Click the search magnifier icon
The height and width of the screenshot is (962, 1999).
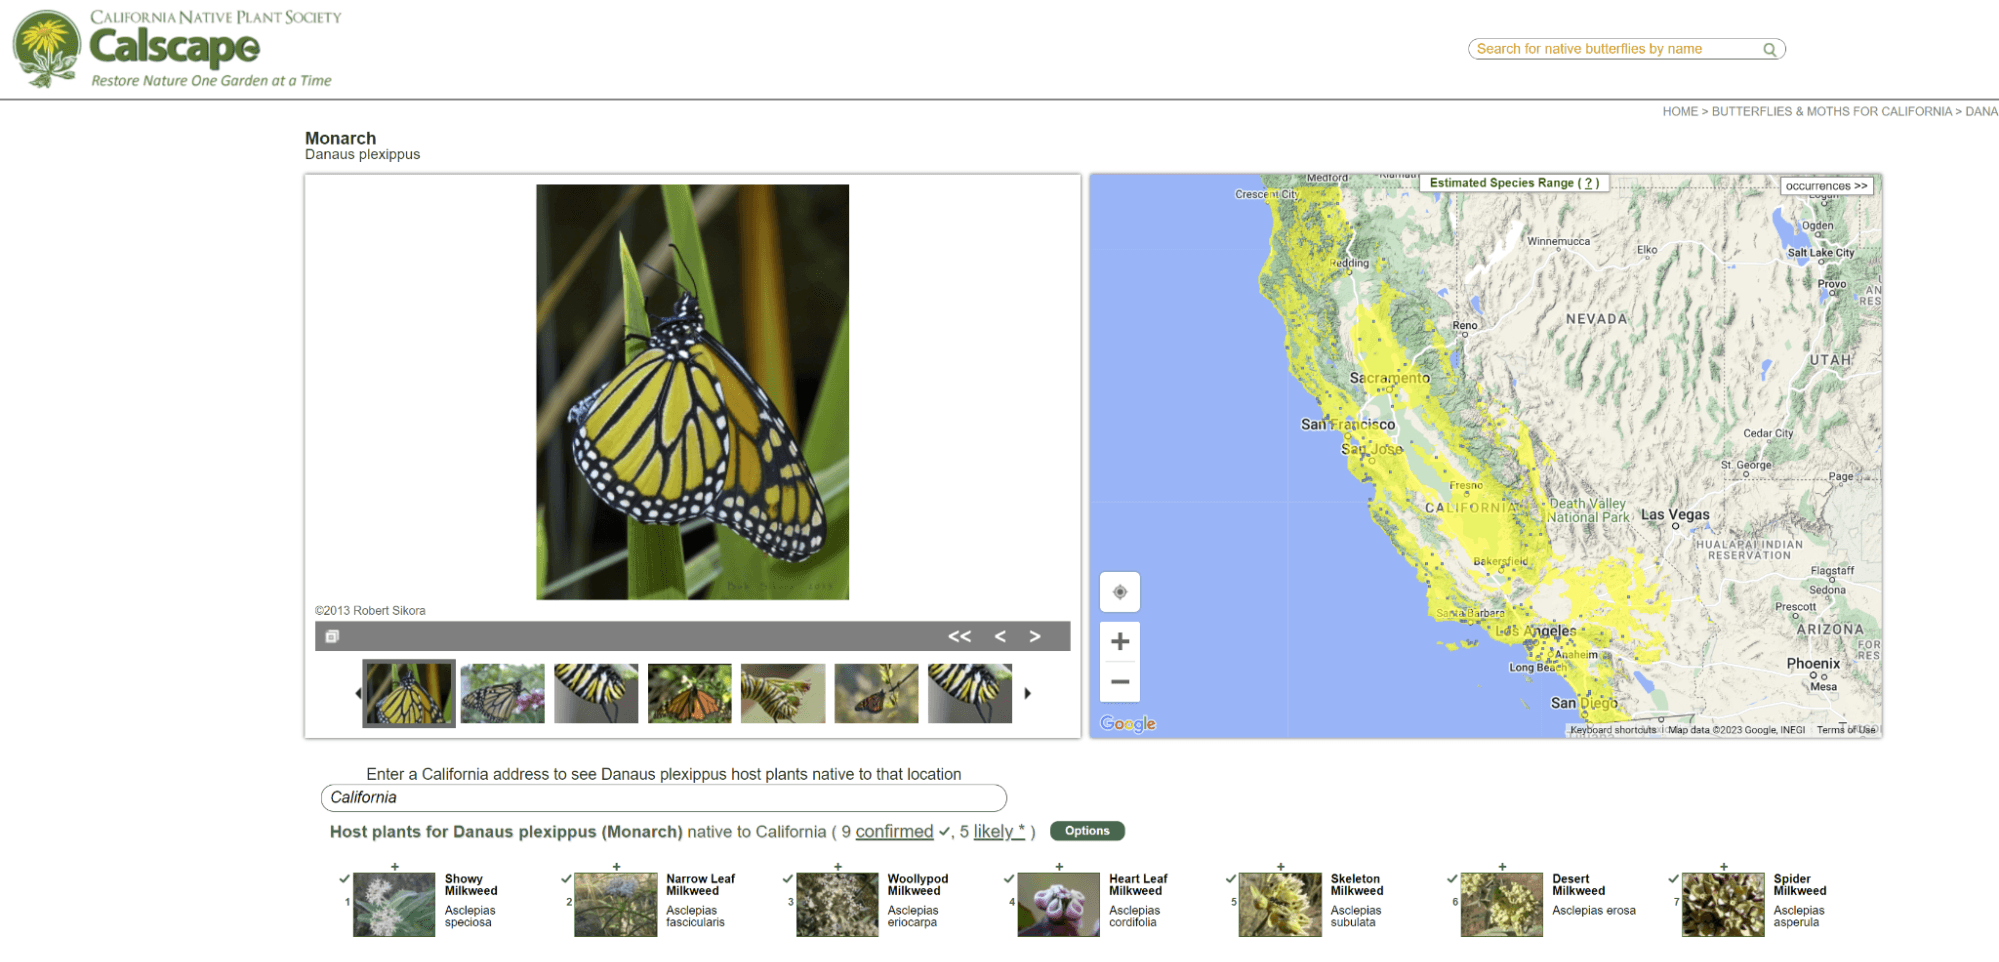click(1769, 50)
